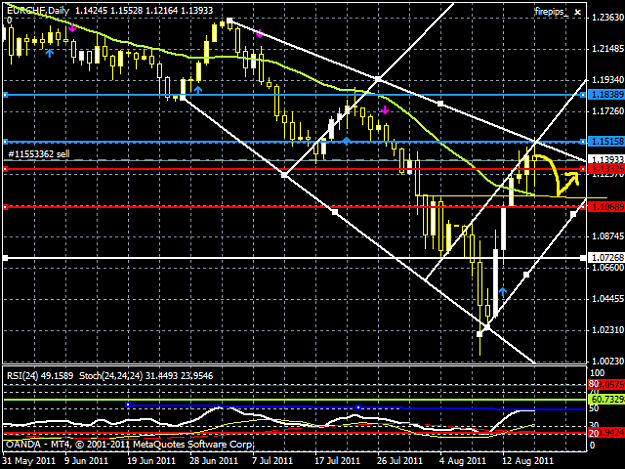The image size is (625, 469).
Task: Click the 4 Aug 2011 date label
Action: (x=463, y=461)
